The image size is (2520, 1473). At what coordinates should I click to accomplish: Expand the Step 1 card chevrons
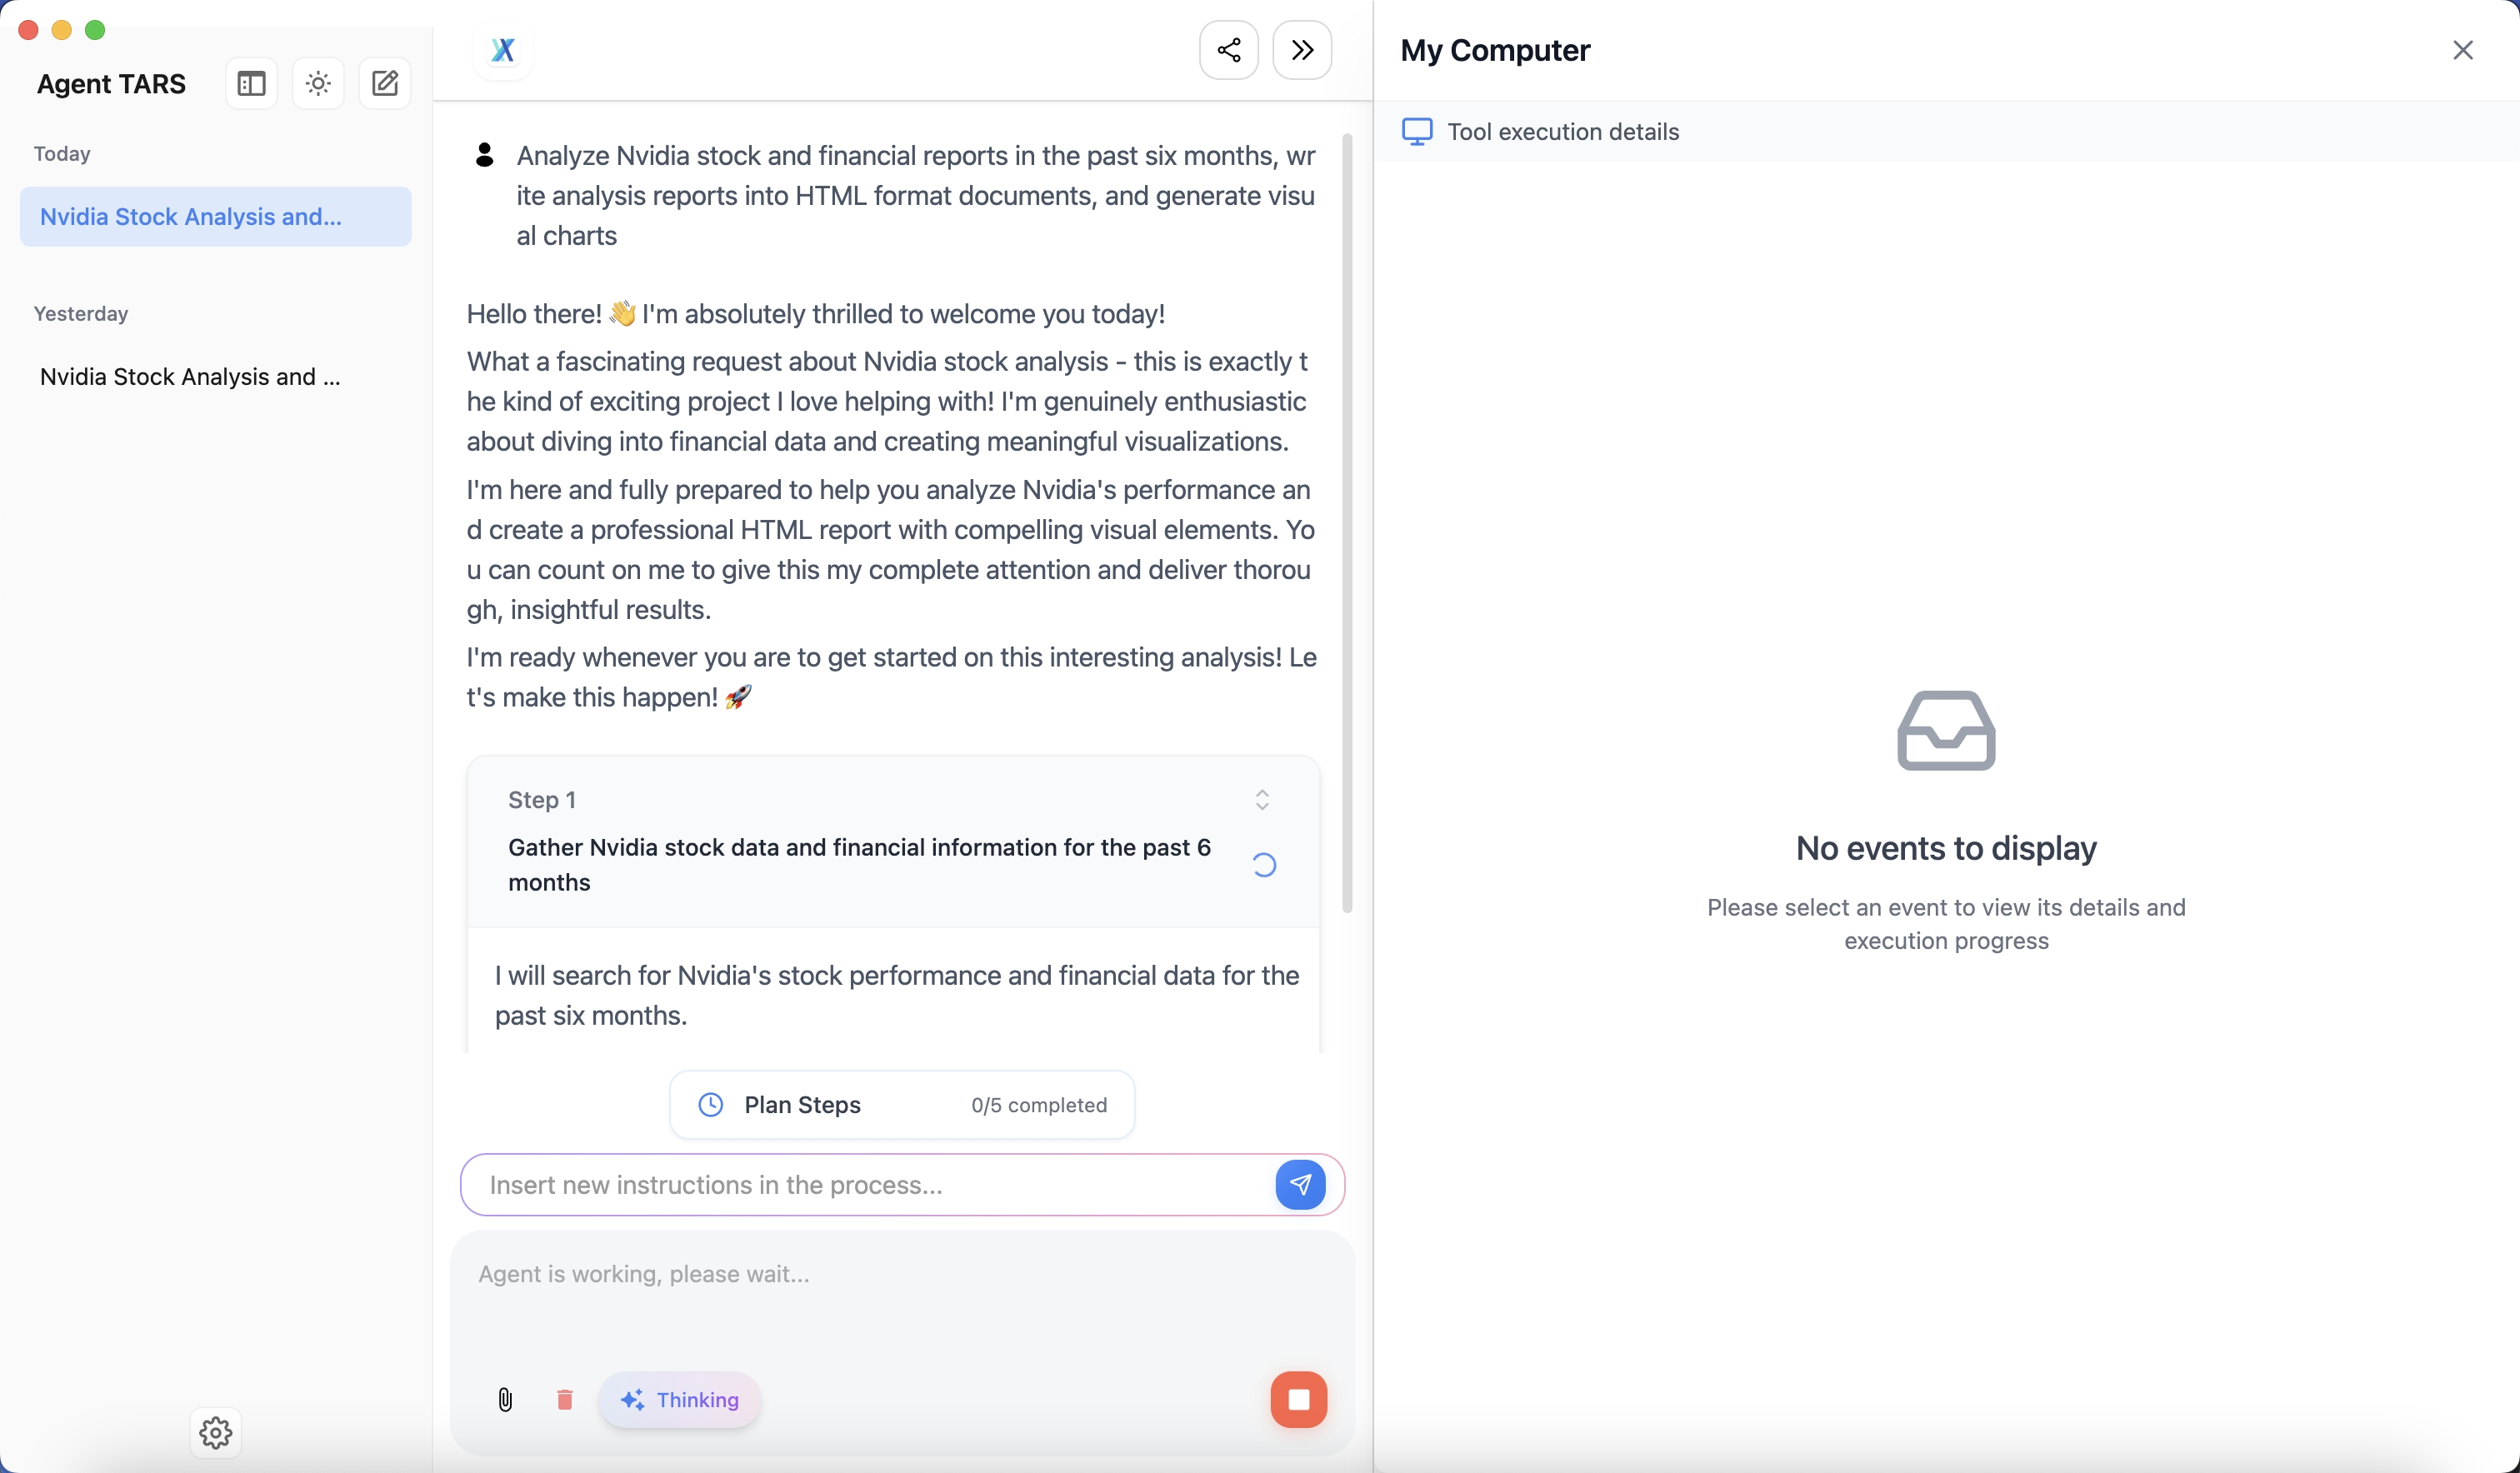coord(1262,799)
